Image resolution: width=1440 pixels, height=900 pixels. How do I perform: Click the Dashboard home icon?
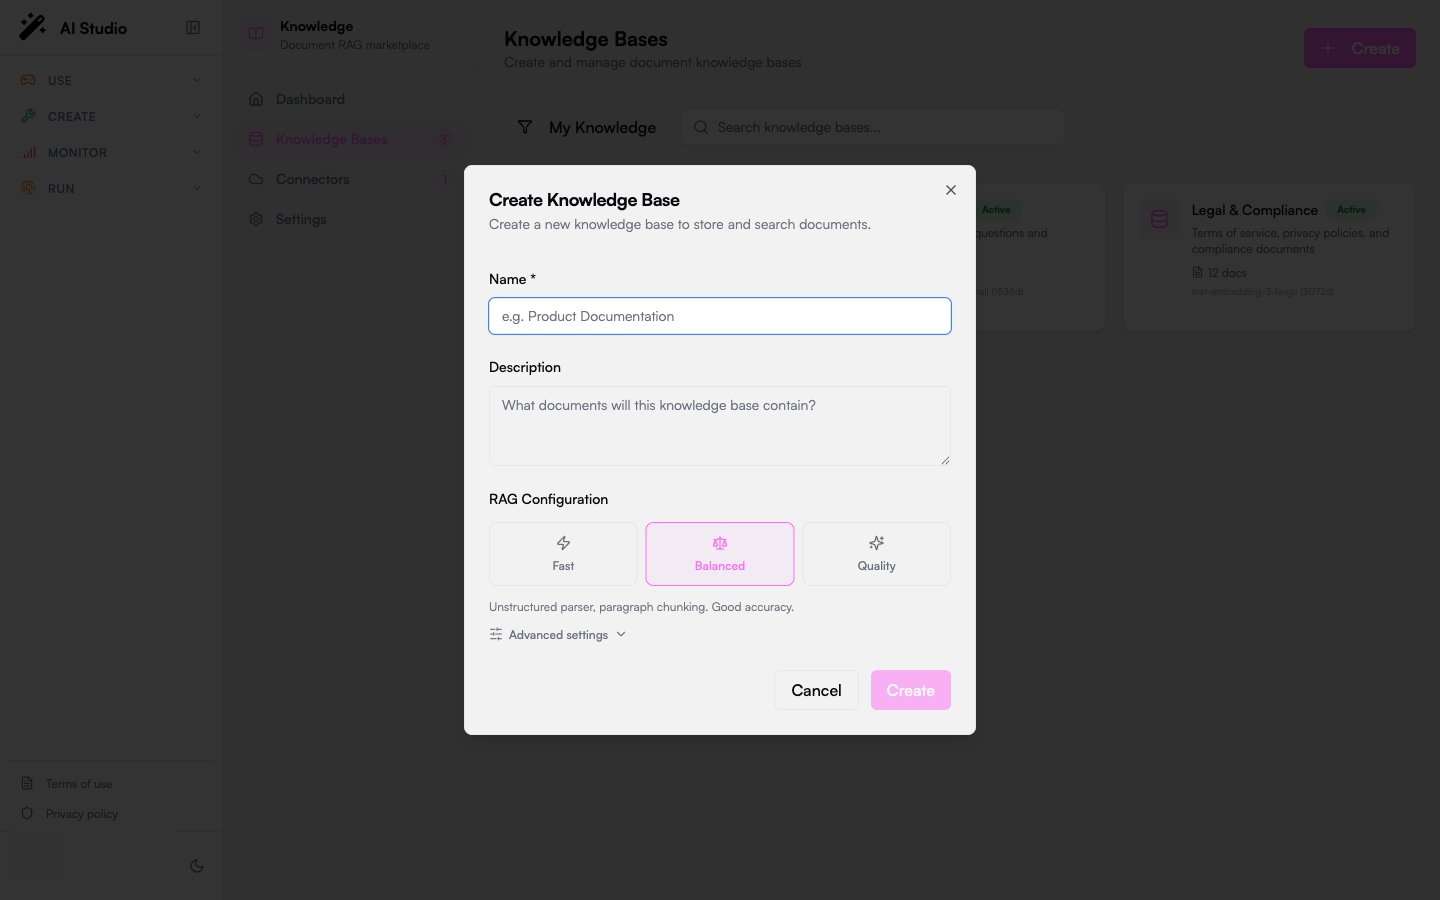[x=256, y=99]
